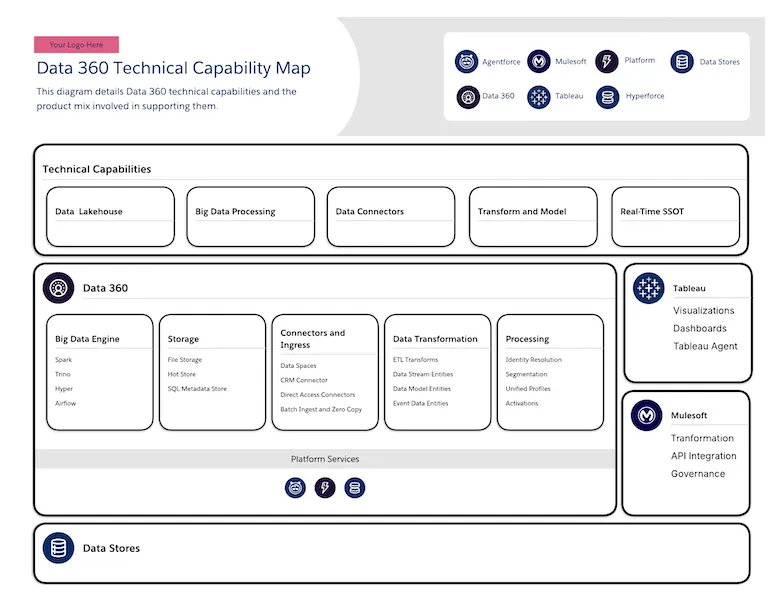Click the large Tableau panel icon
The width and height of the screenshot is (782, 600).
coord(648,288)
